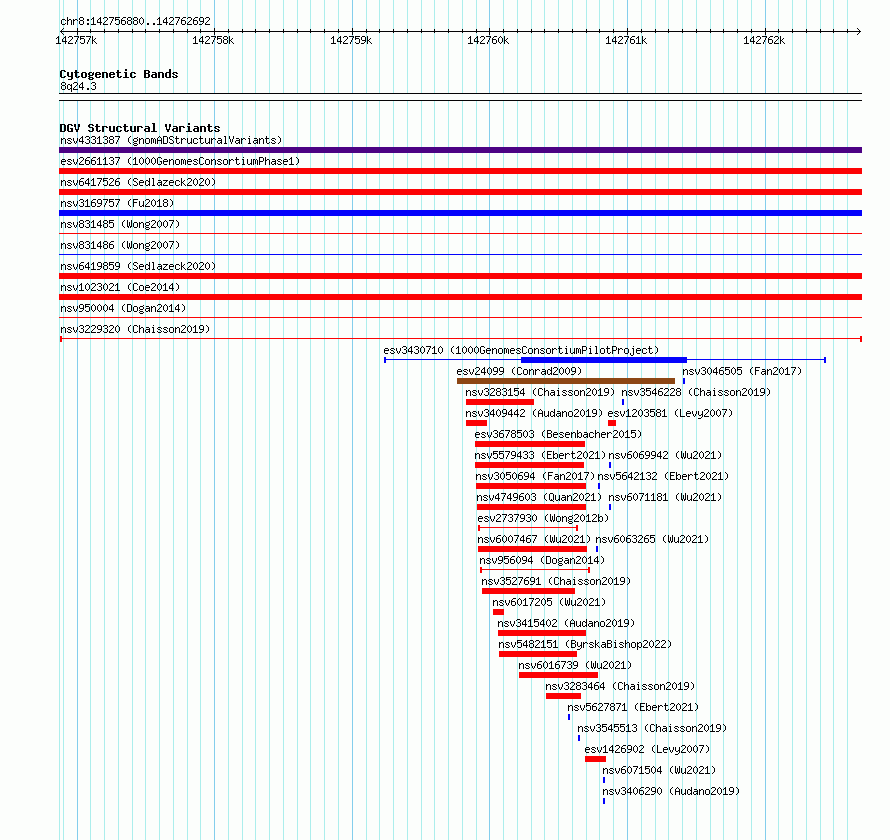Open the nsv3229320 Chaisson2019 variant label
Image resolution: width=890 pixels, height=840 pixels.
coord(135,329)
